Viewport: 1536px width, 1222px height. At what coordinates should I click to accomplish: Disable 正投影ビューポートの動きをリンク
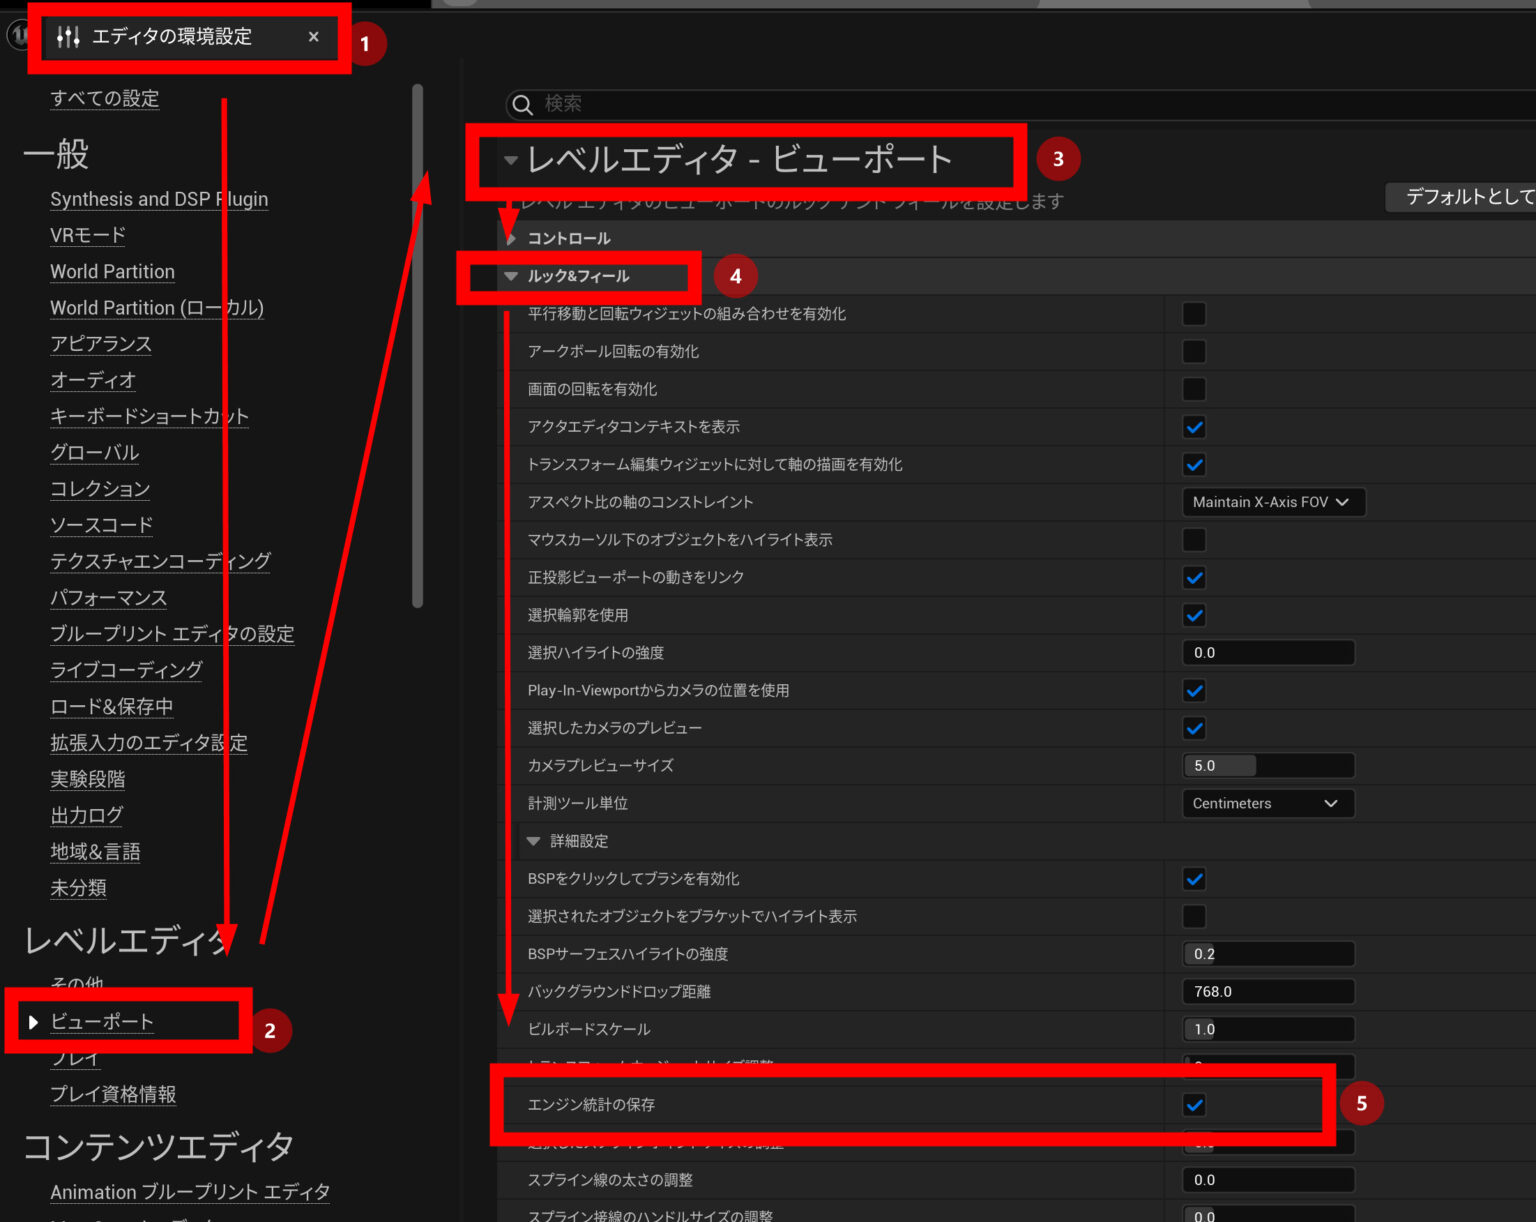[x=1194, y=577]
